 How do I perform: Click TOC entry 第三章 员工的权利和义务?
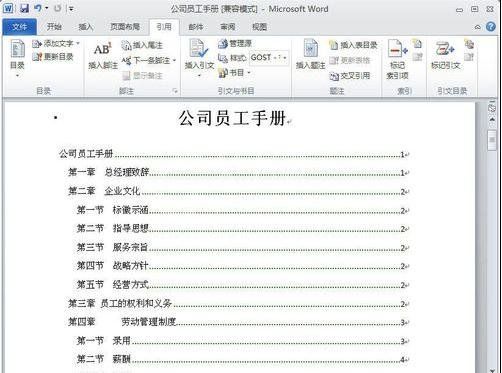[x=239, y=303]
